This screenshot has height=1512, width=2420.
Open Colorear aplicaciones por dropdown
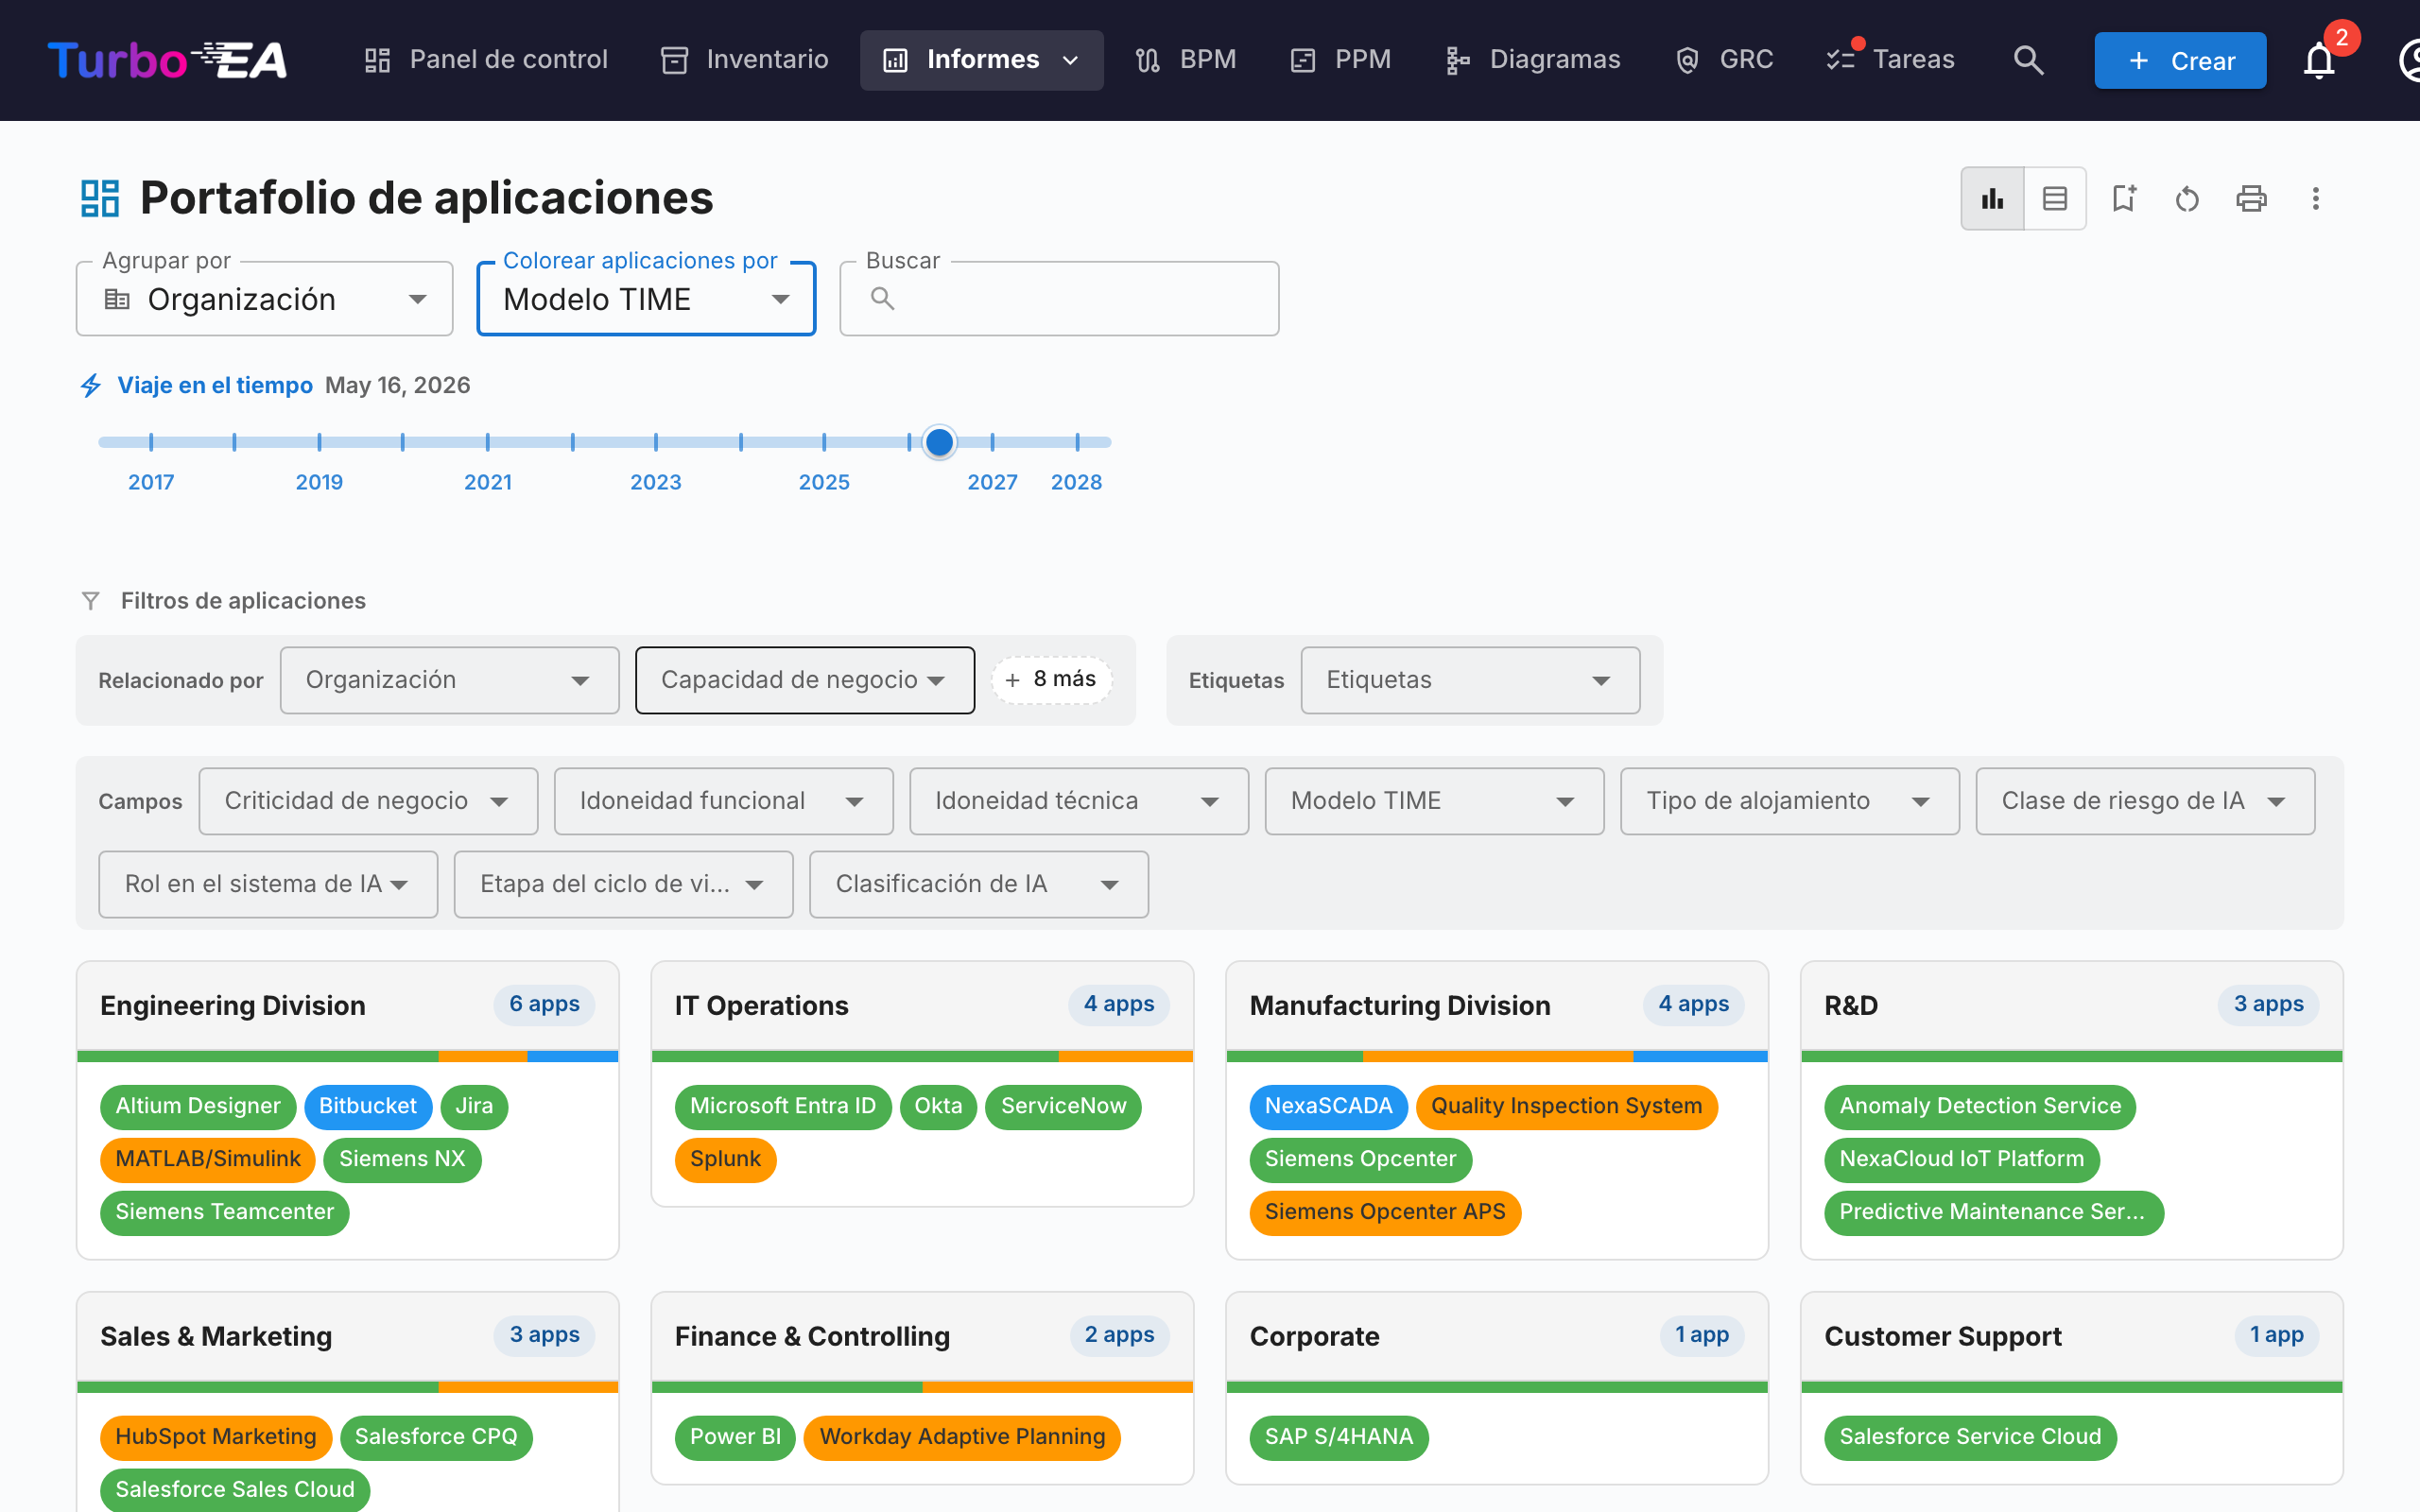pyautogui.click(x=646, y=299)
